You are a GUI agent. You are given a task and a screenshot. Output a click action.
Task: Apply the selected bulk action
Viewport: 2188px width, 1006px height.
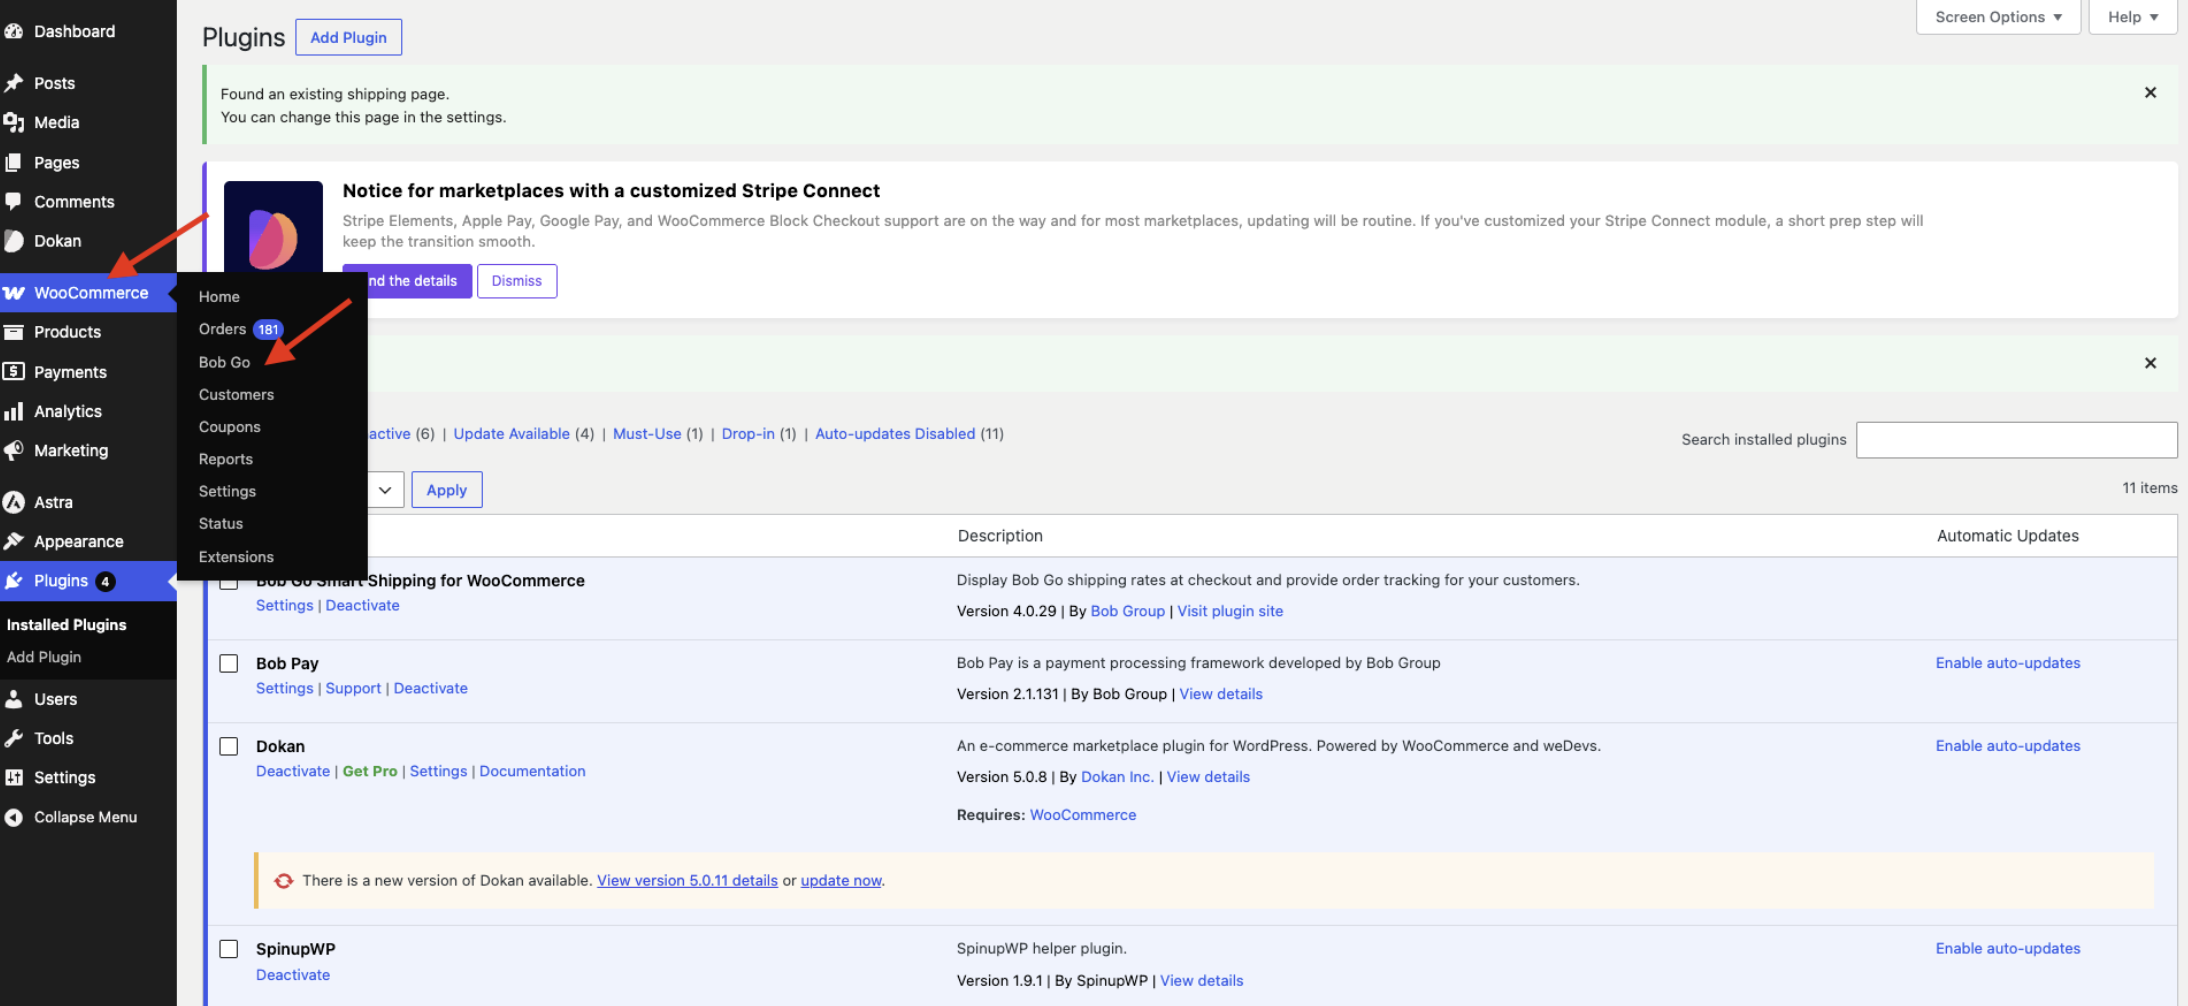tap(447, 490)
